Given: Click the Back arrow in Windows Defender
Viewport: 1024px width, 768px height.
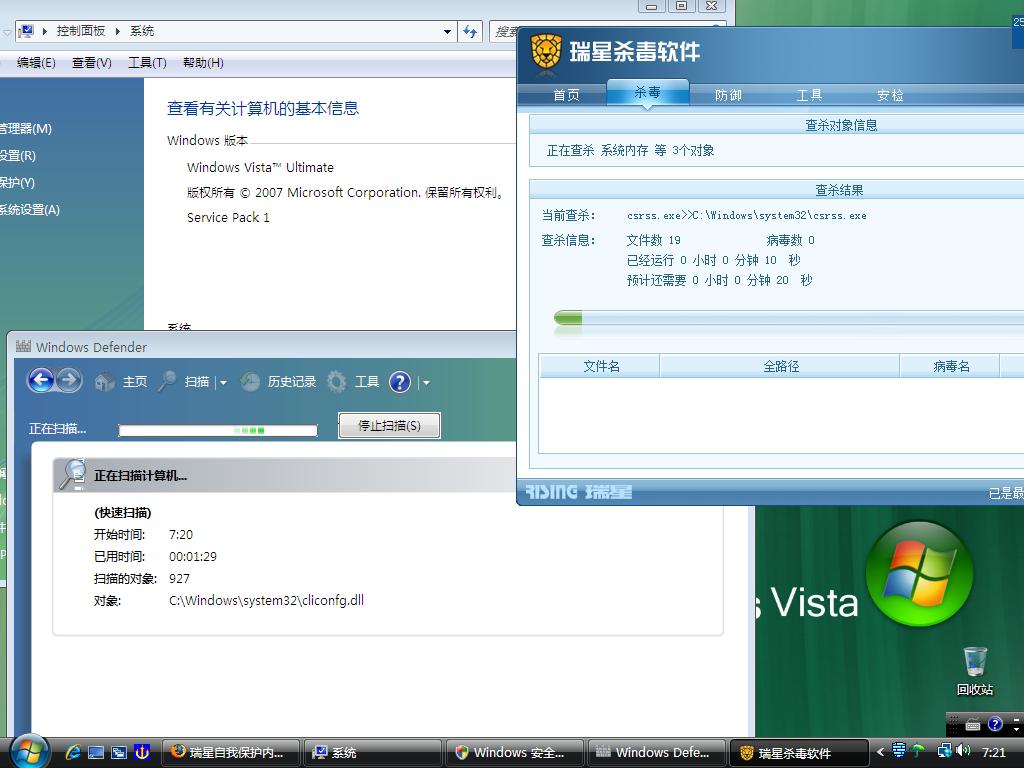Looking at the screenshot, I should (40, 380).
